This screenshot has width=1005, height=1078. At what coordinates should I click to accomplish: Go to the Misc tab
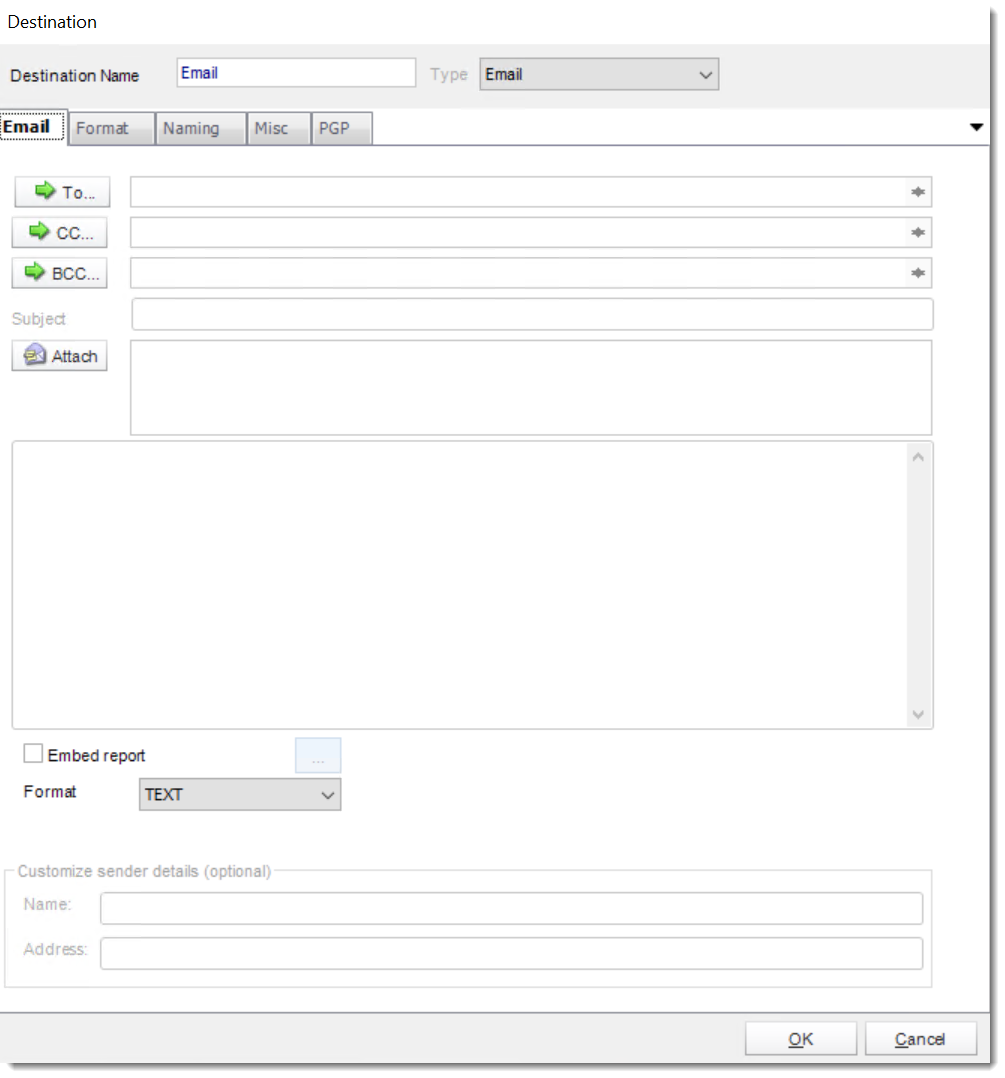(x=278, y=129)
